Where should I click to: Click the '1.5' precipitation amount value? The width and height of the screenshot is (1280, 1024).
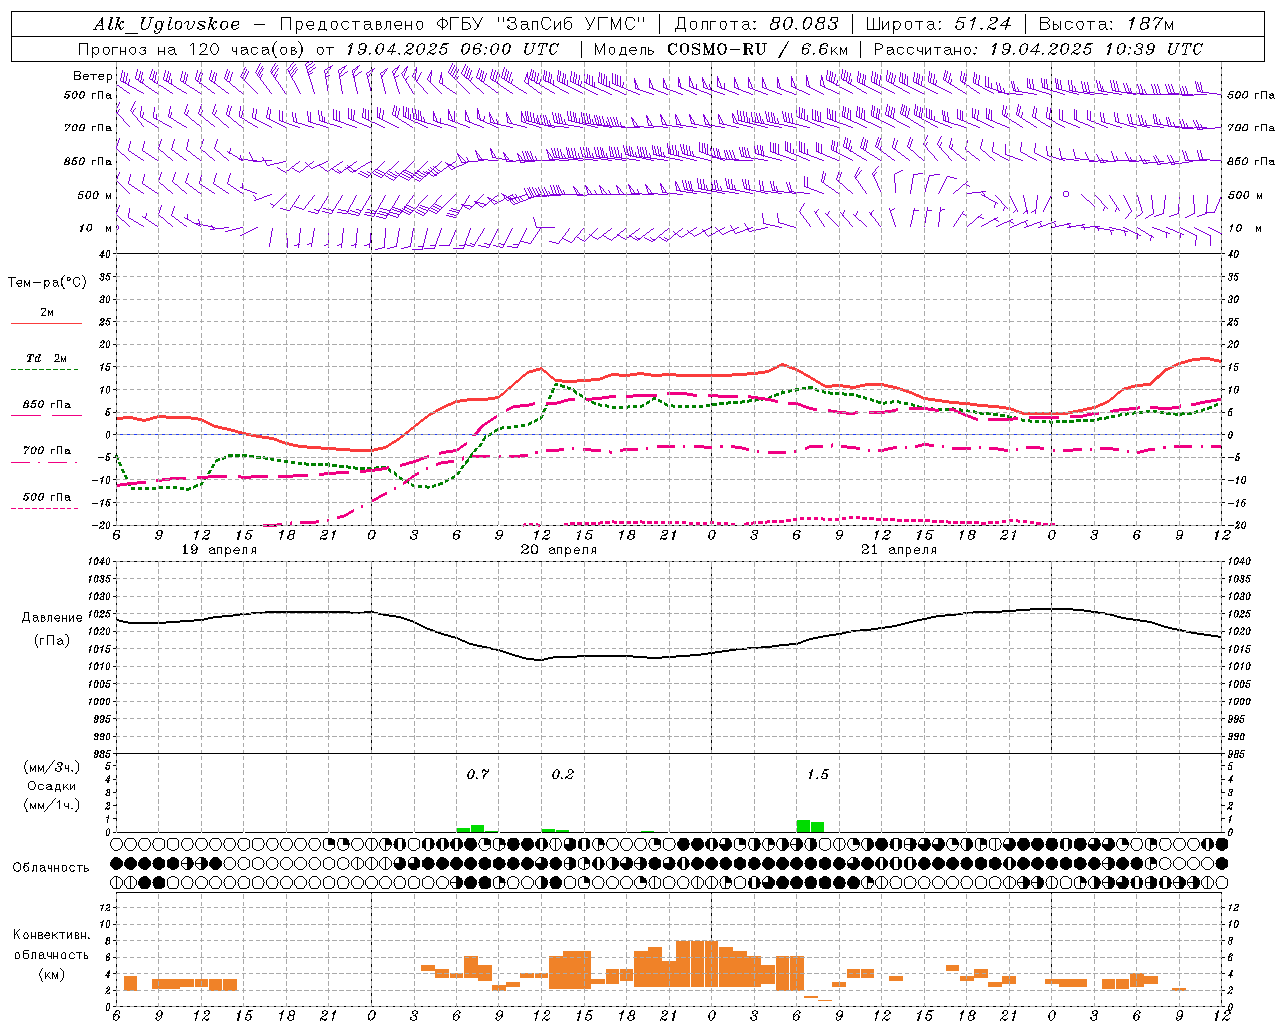(x=818, y=774)
